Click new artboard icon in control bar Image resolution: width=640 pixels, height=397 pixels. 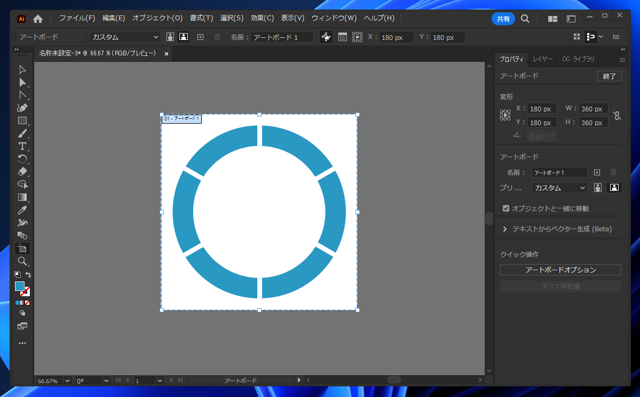200,37
